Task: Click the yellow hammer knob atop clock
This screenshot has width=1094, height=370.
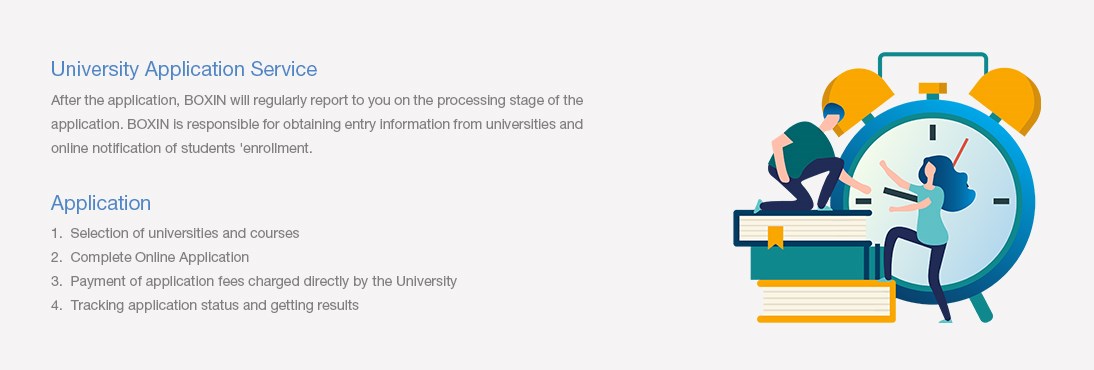Action: pos(933,89)
